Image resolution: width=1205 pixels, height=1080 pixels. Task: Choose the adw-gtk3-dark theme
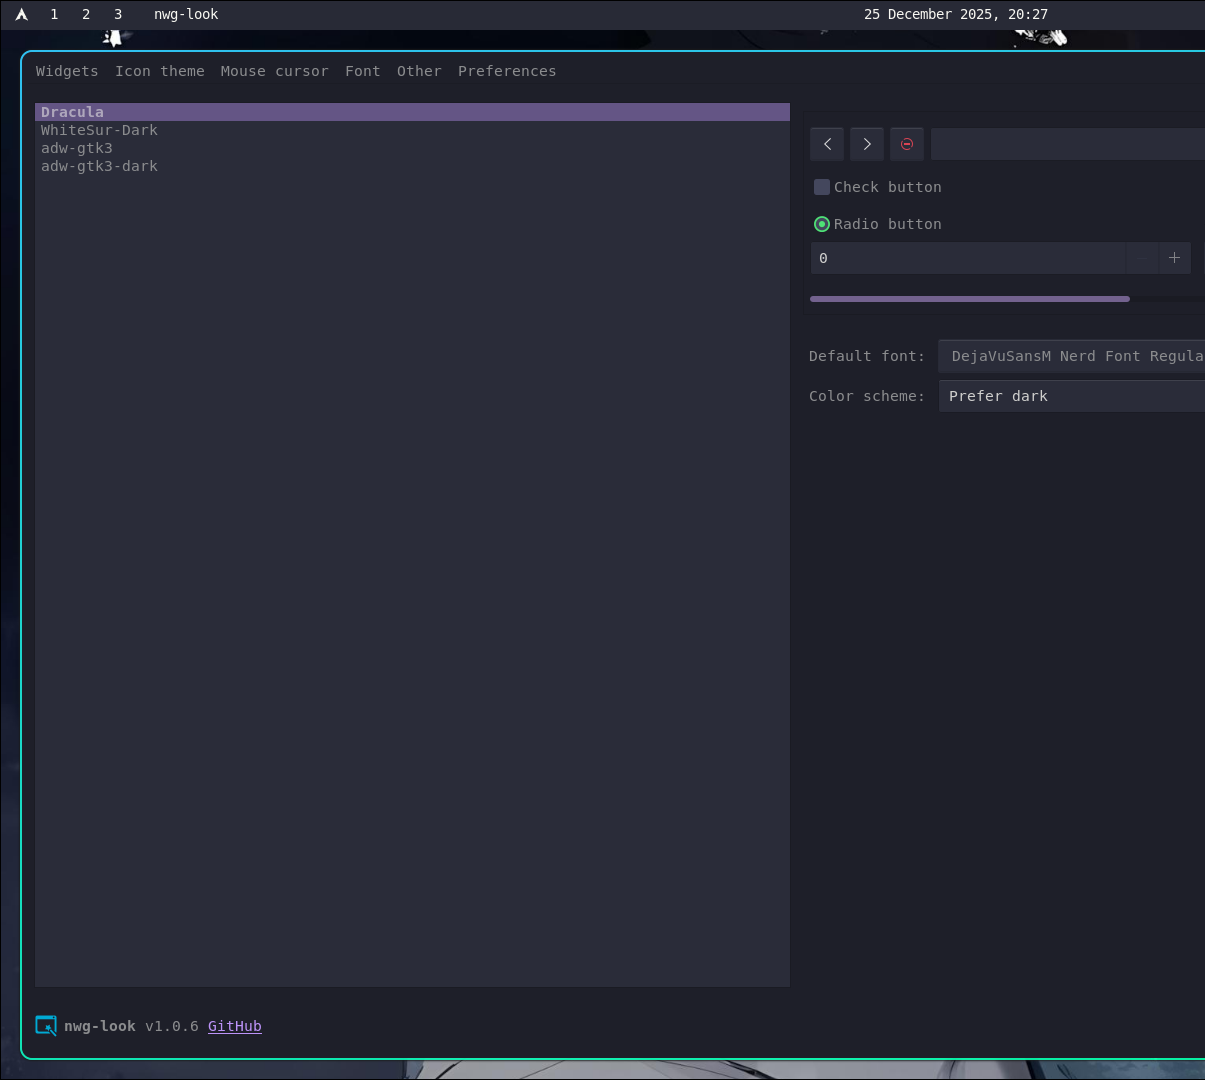(99, 166)
